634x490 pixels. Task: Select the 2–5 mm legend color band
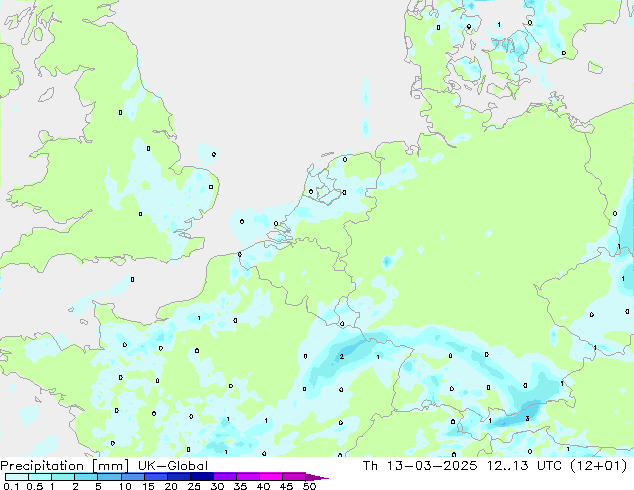pyautogui.click(x=86, y=477)
